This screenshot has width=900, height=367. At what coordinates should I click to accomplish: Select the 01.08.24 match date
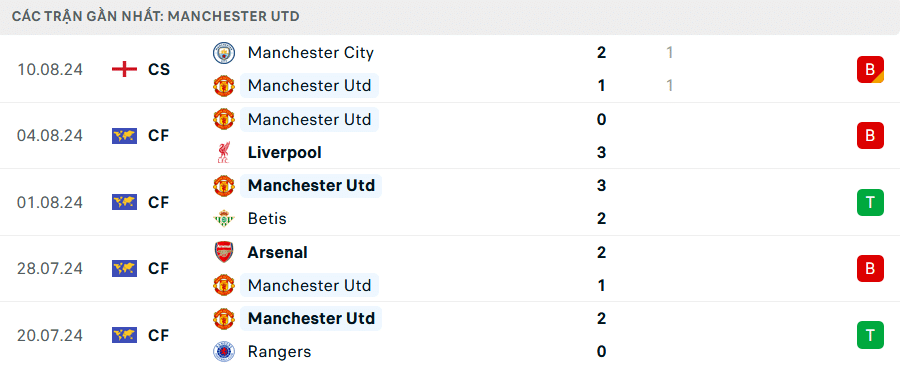tap(50, 203)
